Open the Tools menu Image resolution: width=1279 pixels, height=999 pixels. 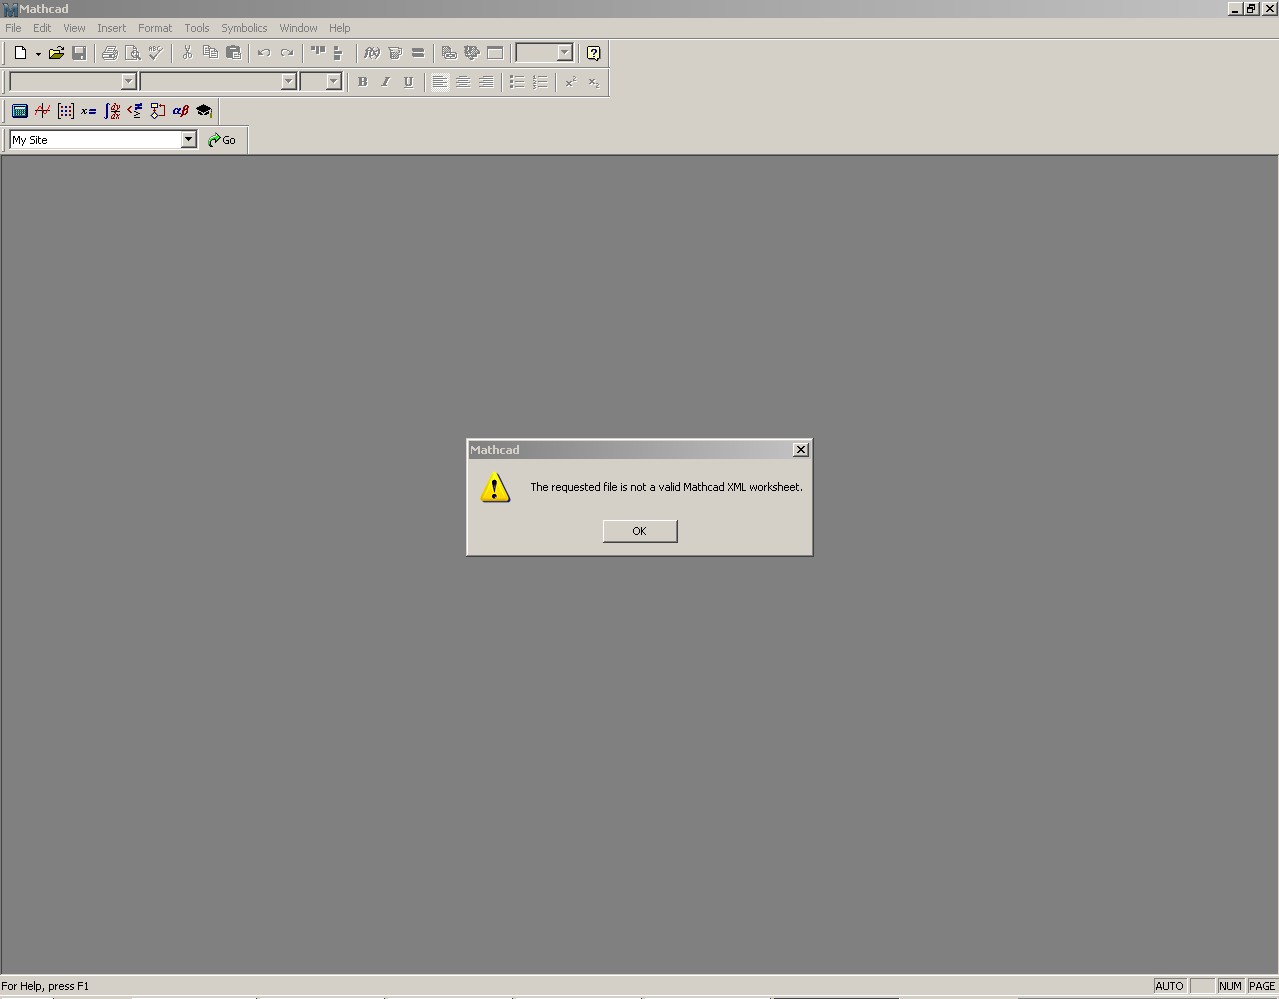coord(197,28)
